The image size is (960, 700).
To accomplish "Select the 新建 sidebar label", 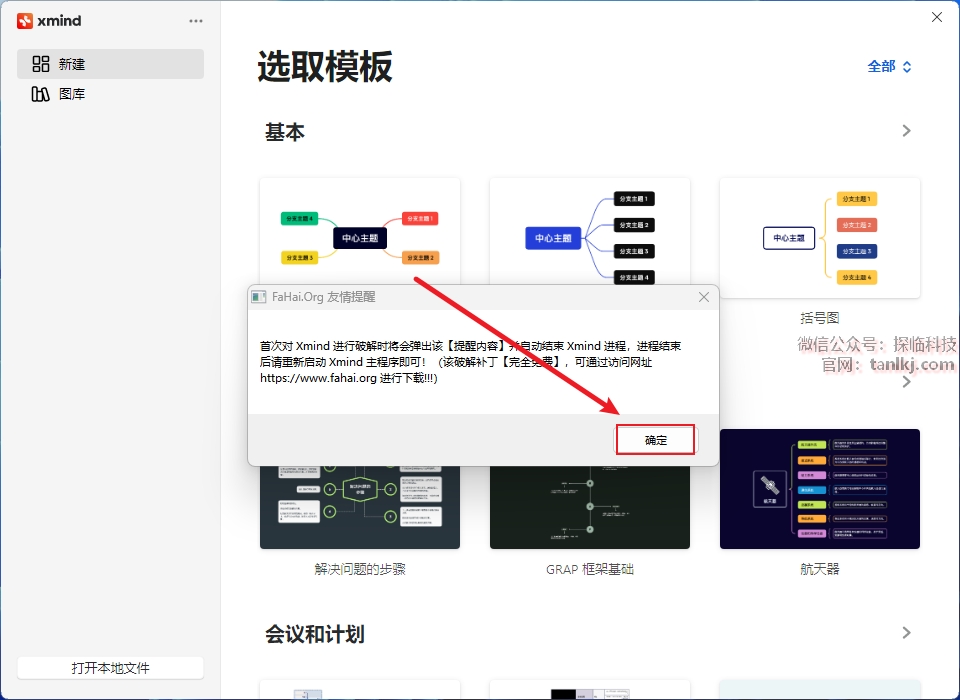I will [72, 64].
